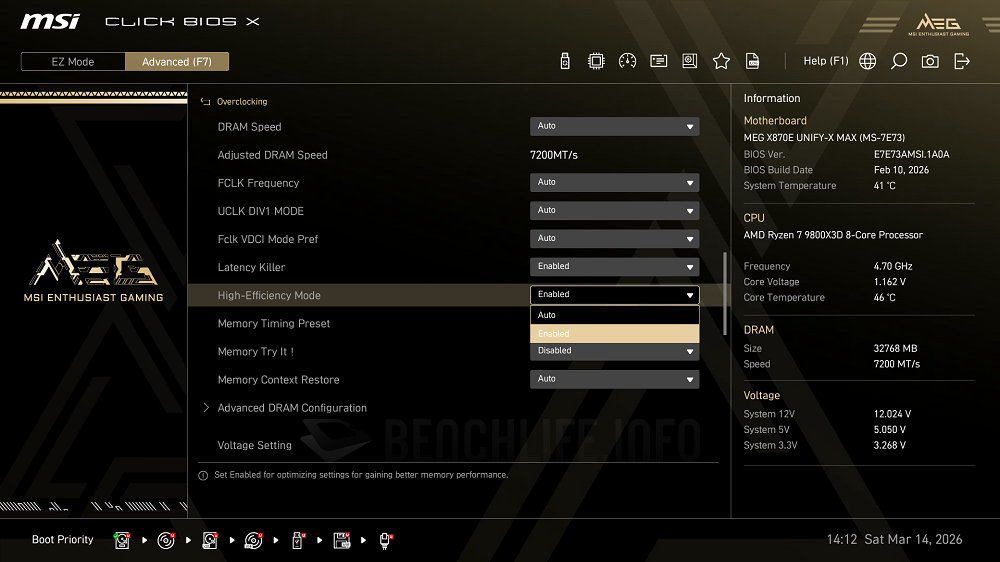This screenshot has height=562, width=1000.
Task: Go back via Overclocking breadcrumb arrow
Action: tap(205, 101)
